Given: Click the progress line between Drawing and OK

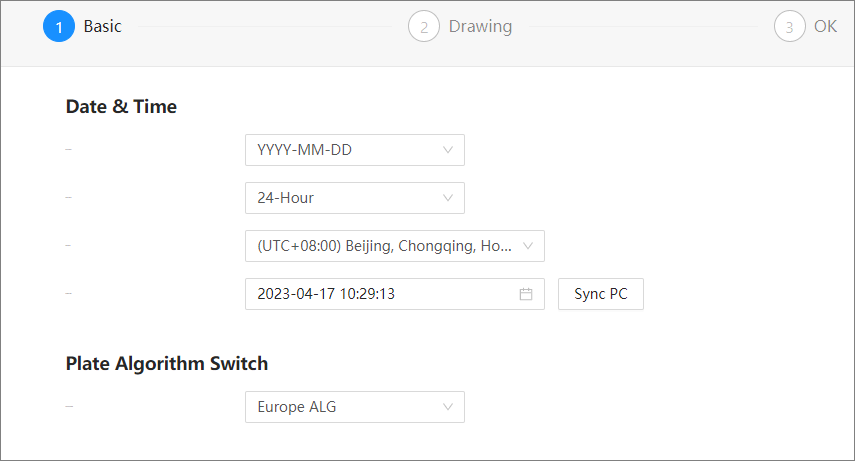Looking at the screenshot, I should coord(643,26).
